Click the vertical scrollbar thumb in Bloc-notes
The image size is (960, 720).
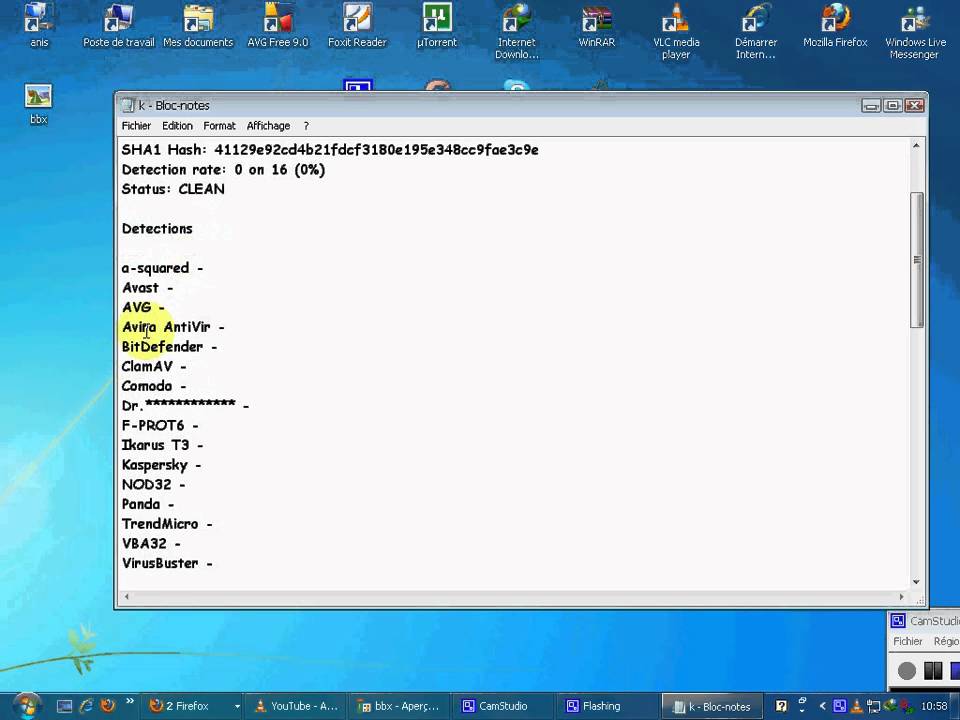pos(916,260)
